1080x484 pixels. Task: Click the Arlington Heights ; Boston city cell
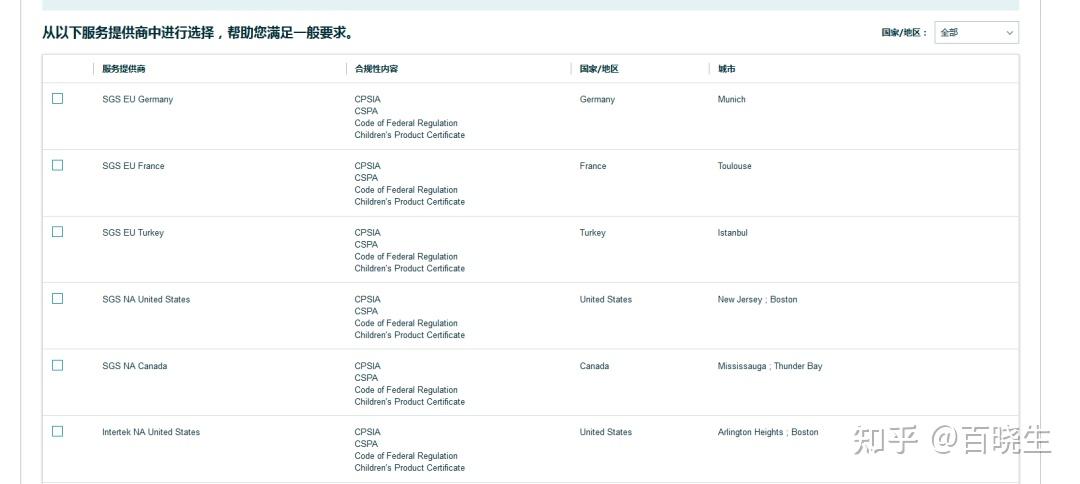click(768, 432)
